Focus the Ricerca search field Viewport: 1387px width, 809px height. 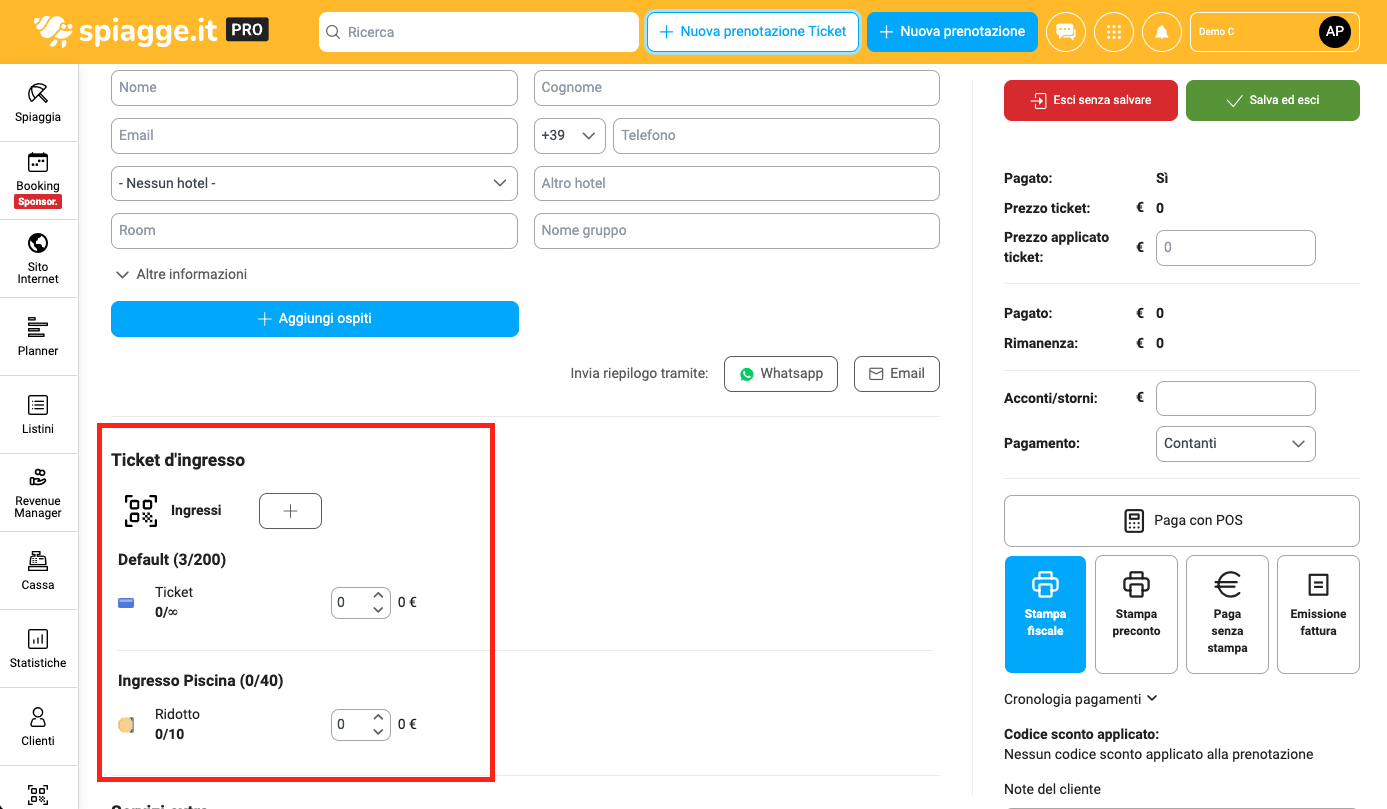pyautogui.click(x=479, y=32)
